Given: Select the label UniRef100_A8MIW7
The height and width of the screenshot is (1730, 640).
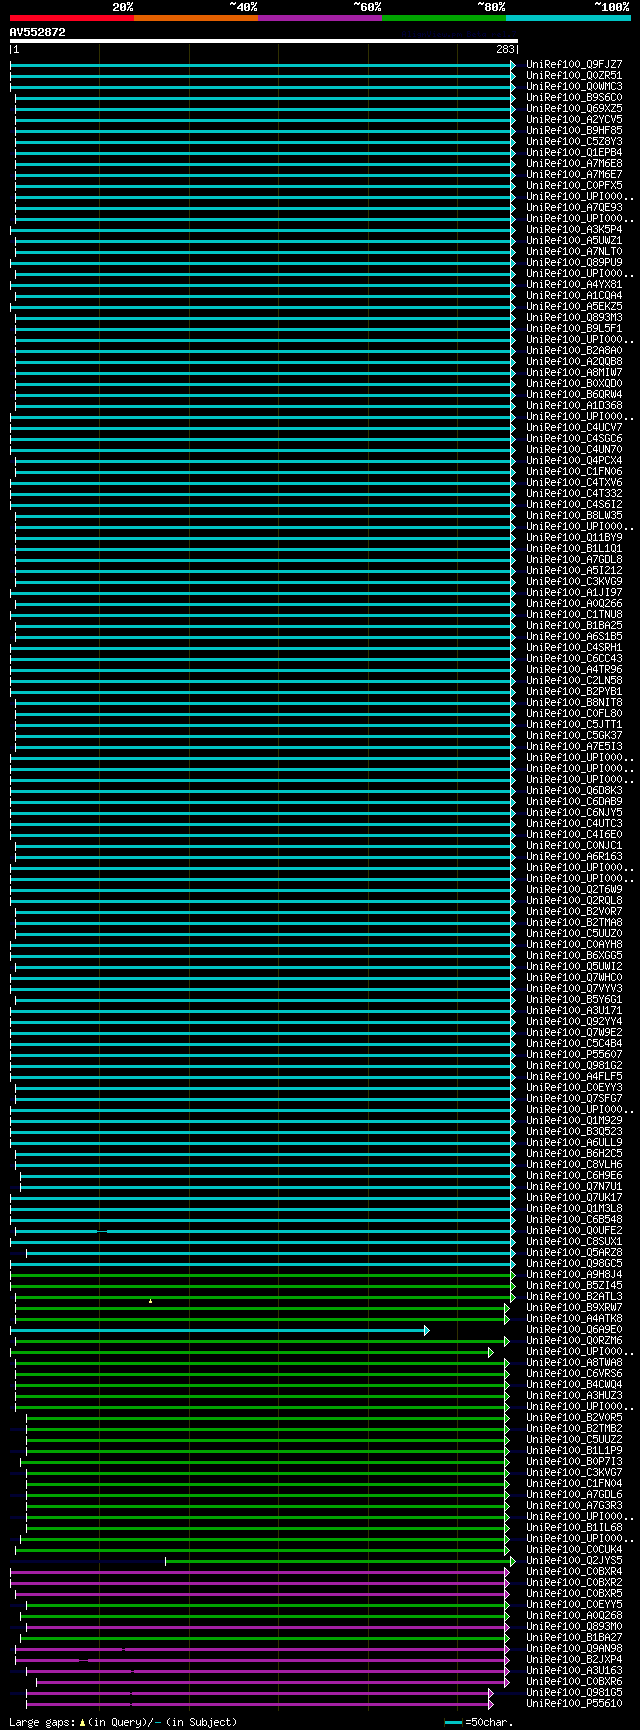Looking at the screenshot, I should 574,372.
